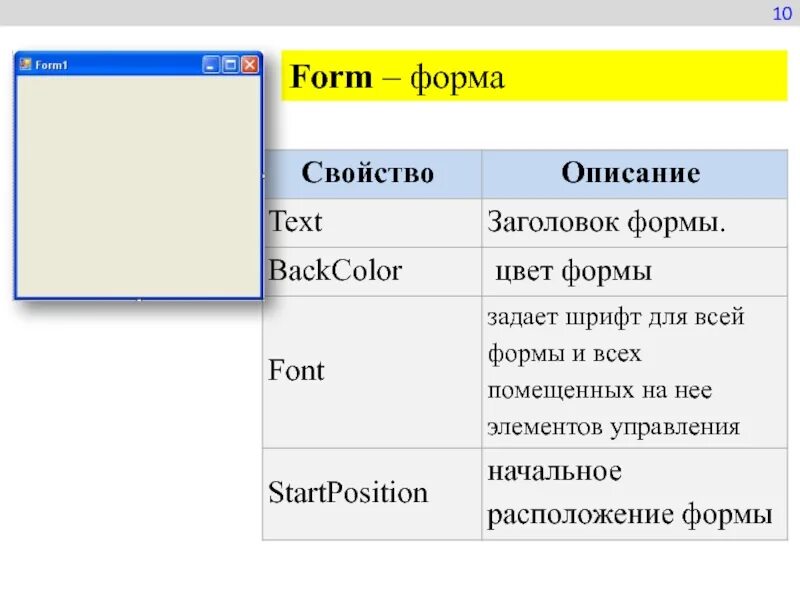The image size is (800, 600).
Task: Select the 'Font' property cell
Action: (x=372, y=372)
